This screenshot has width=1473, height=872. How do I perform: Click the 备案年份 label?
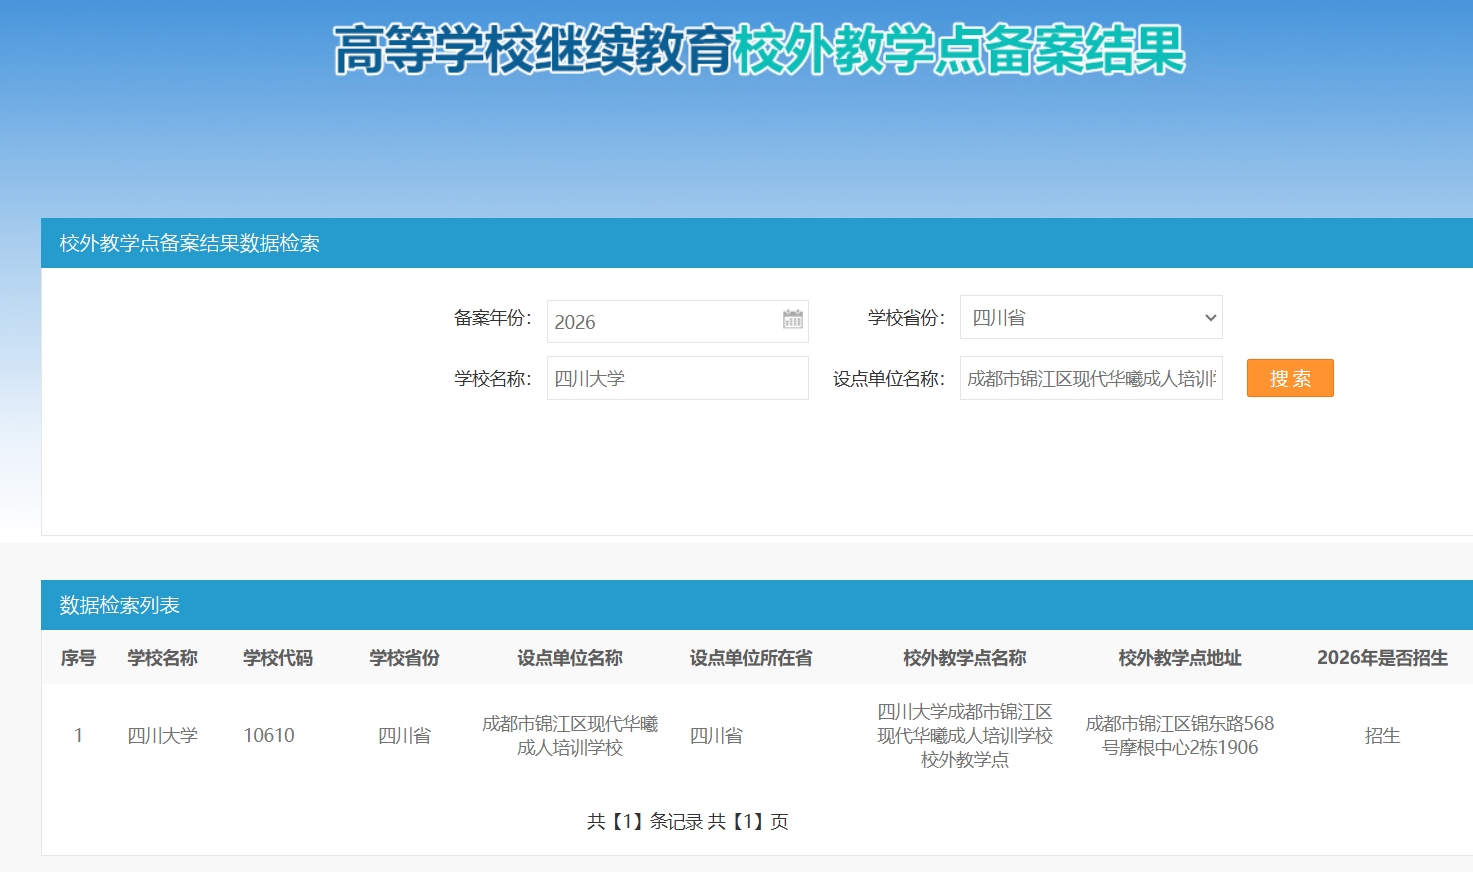tap(492, 318)
